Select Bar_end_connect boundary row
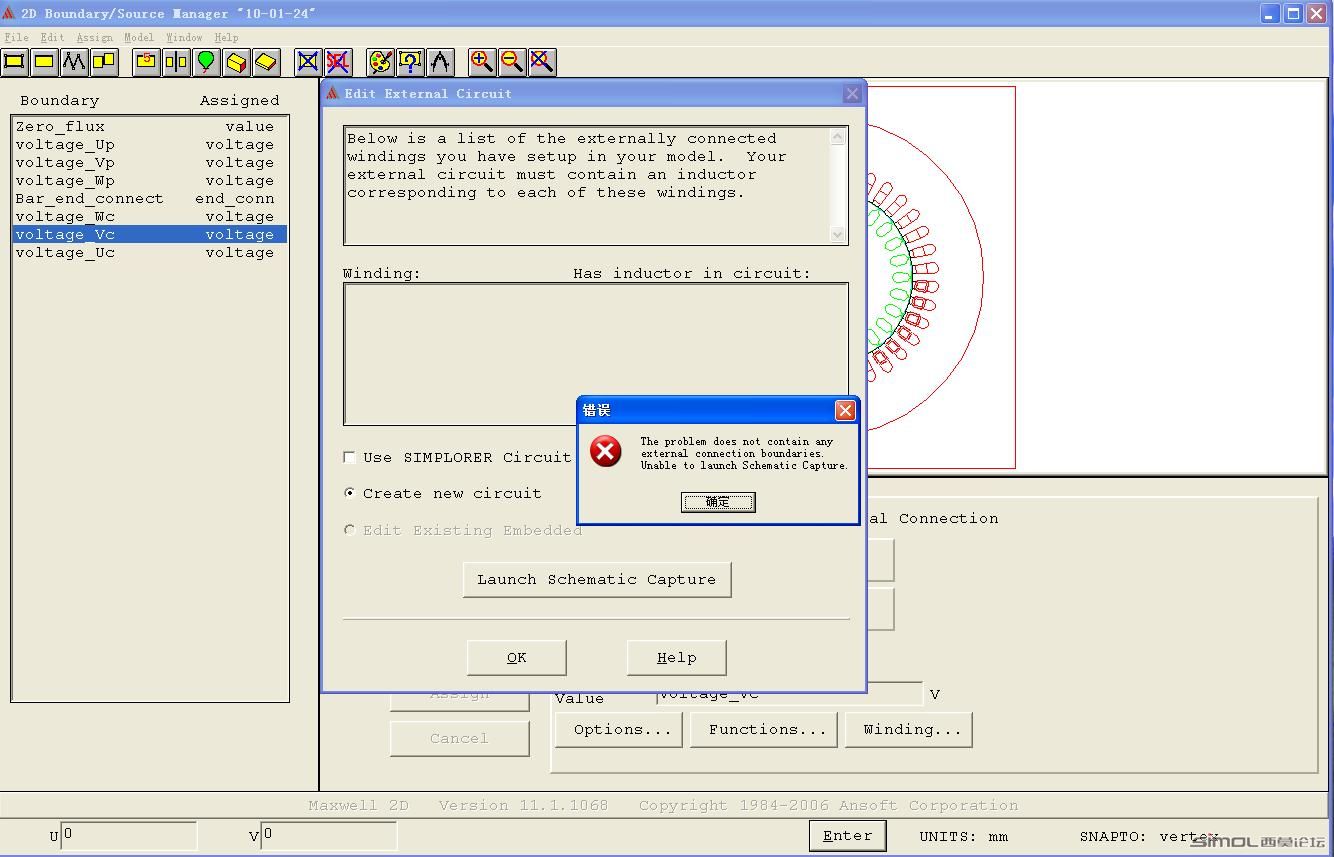 coord(150,198)
